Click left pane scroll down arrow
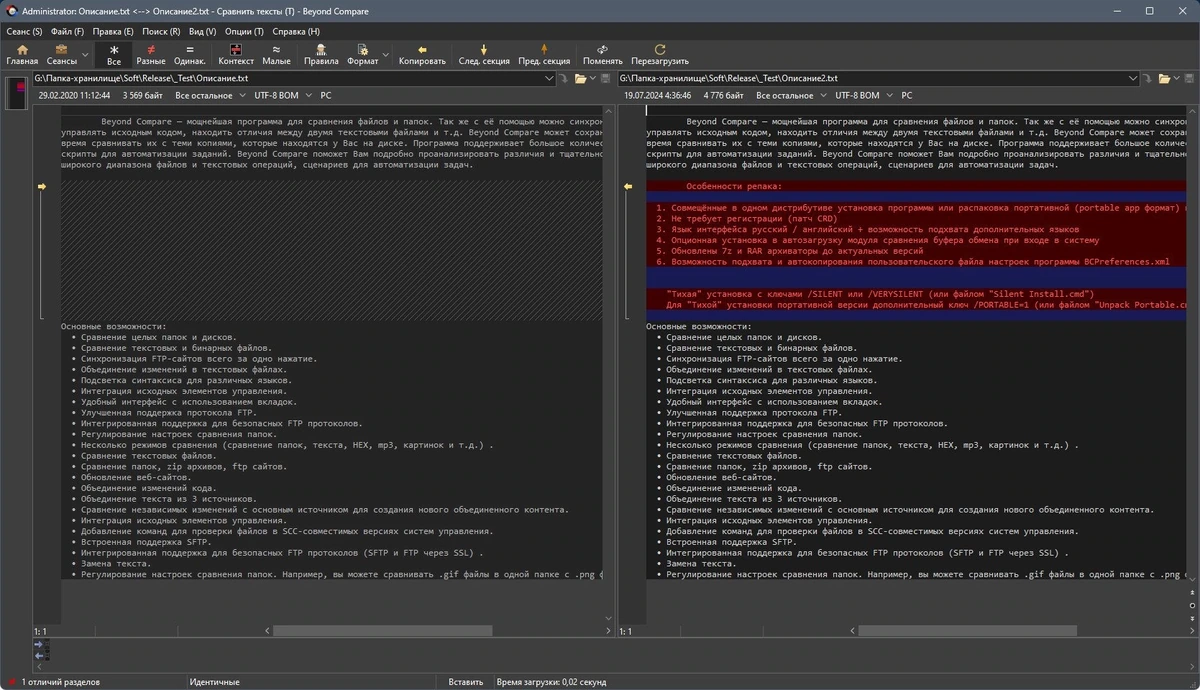Viewport: 1200px width, 690px height. [x=608, y=619]
